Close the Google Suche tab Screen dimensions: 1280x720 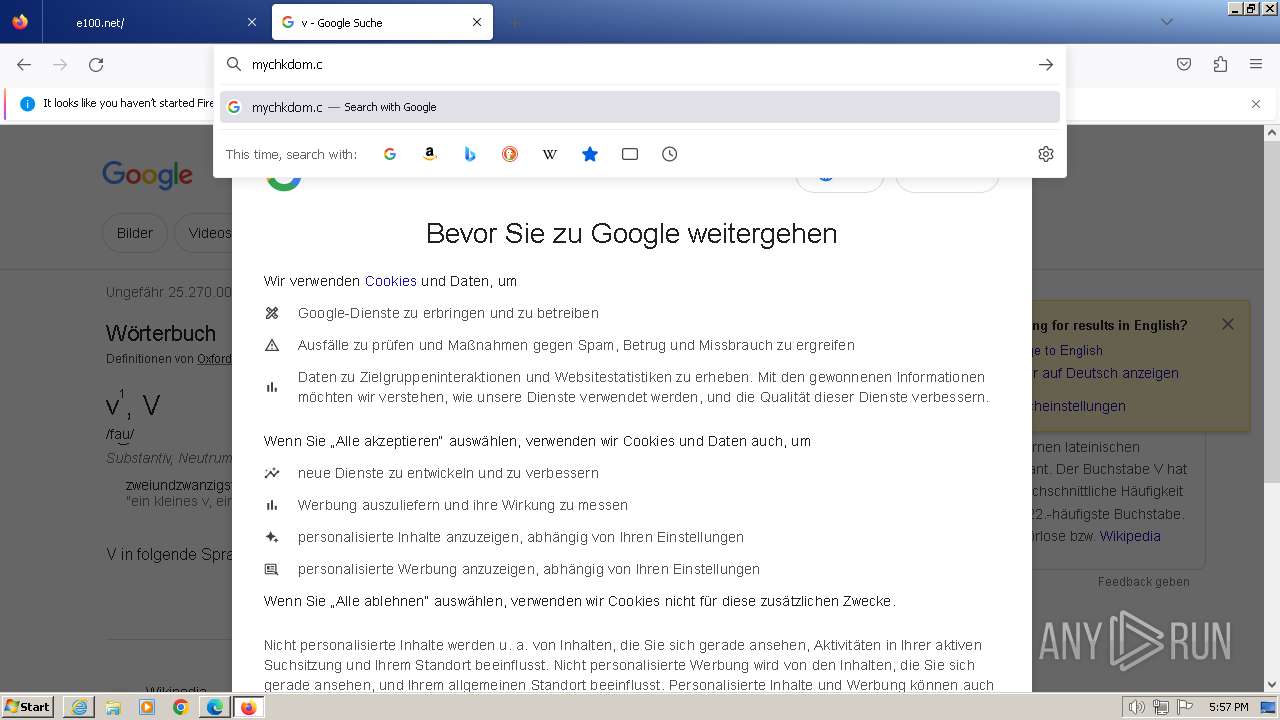(477, 22)
